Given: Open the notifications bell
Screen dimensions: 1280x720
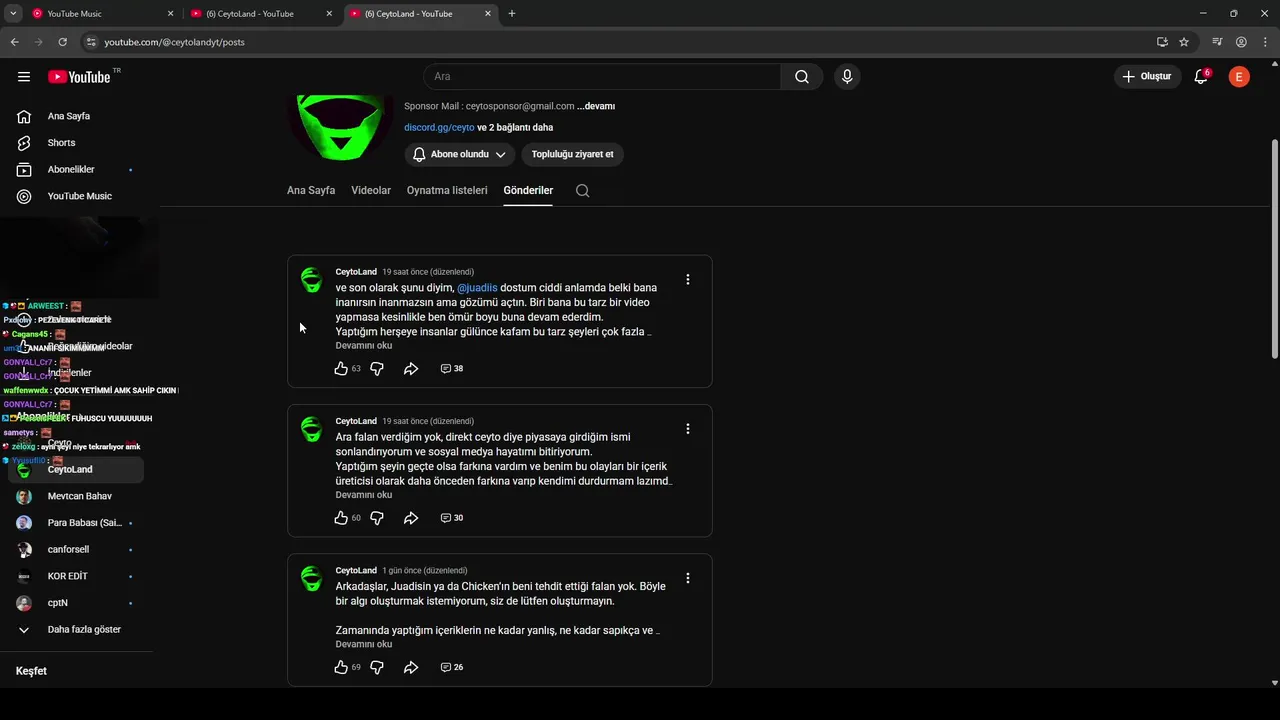Looking at the screenshot, I should [1202, 77].
